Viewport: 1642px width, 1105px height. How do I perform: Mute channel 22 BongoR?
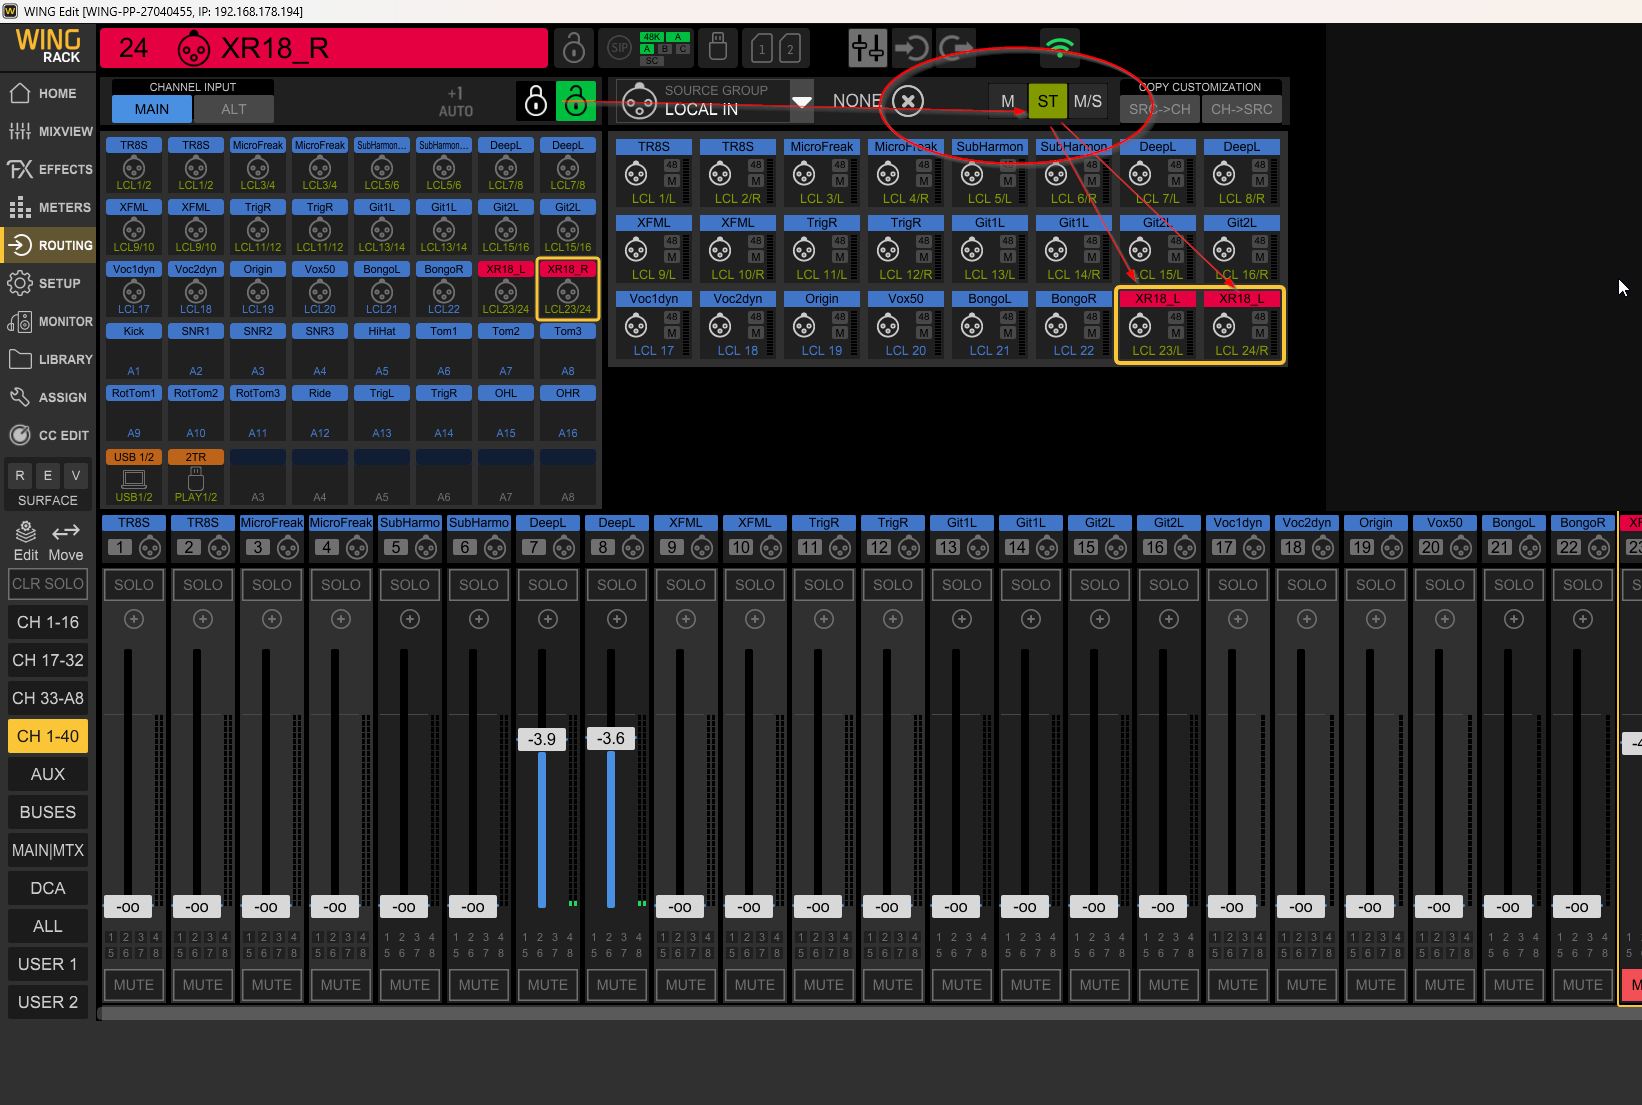[1583, 985]
